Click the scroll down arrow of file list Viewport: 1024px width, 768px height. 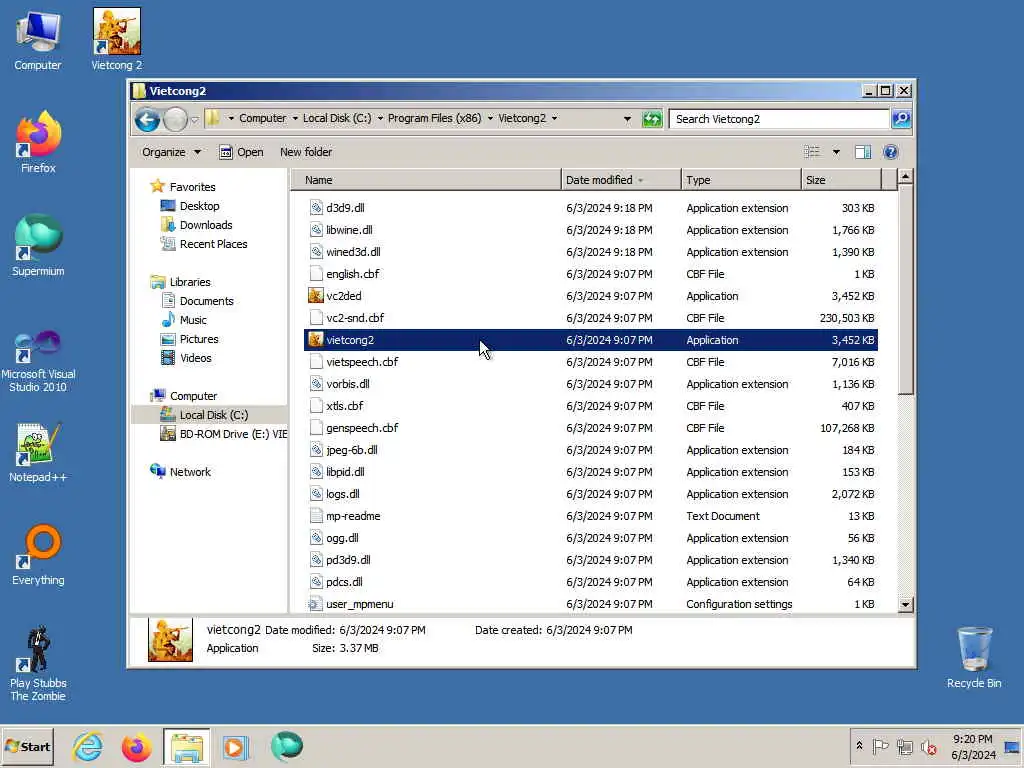click(905, 605)
